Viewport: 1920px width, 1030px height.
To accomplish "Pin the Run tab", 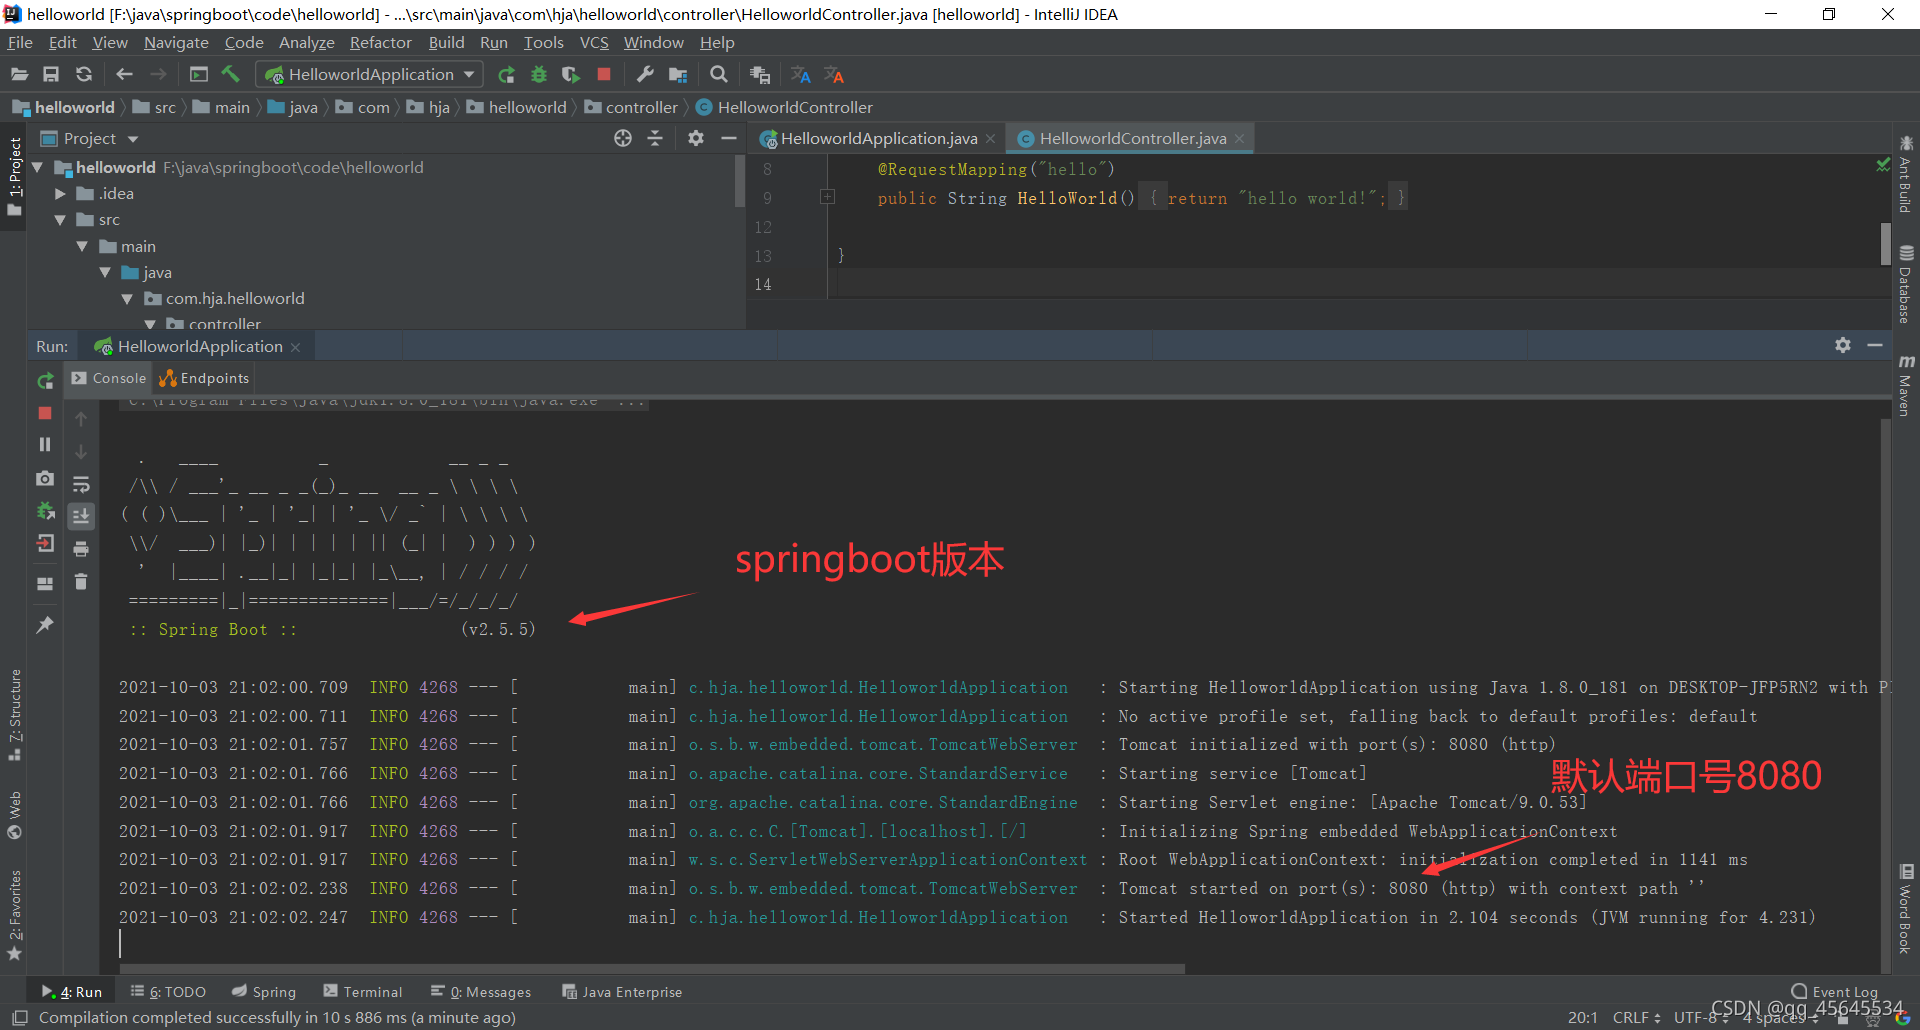I will click(x=45, y=625).
